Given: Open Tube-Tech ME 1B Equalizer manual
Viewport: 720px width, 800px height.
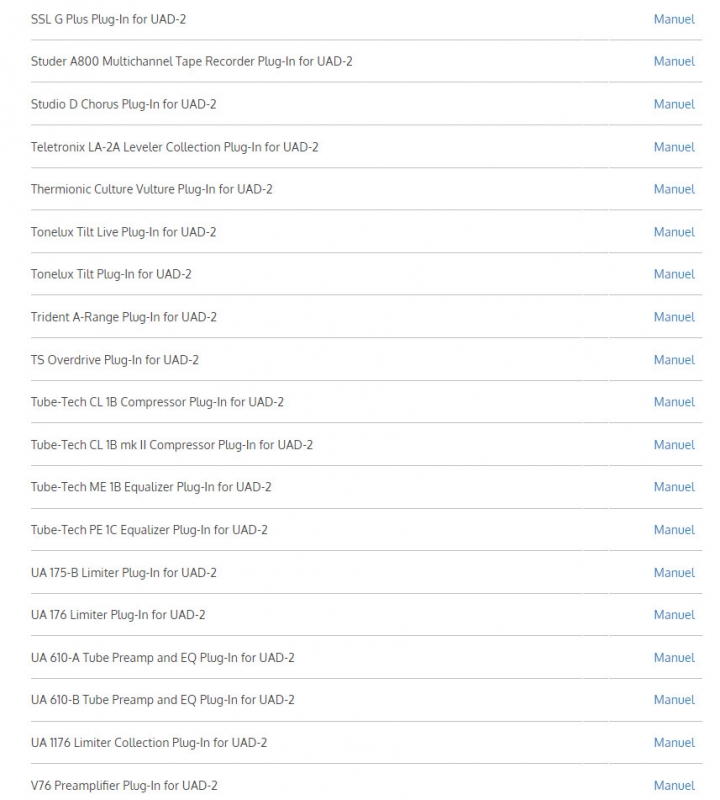Looking at the screenshot, I should pyautogui.click(x=674, y=487).
